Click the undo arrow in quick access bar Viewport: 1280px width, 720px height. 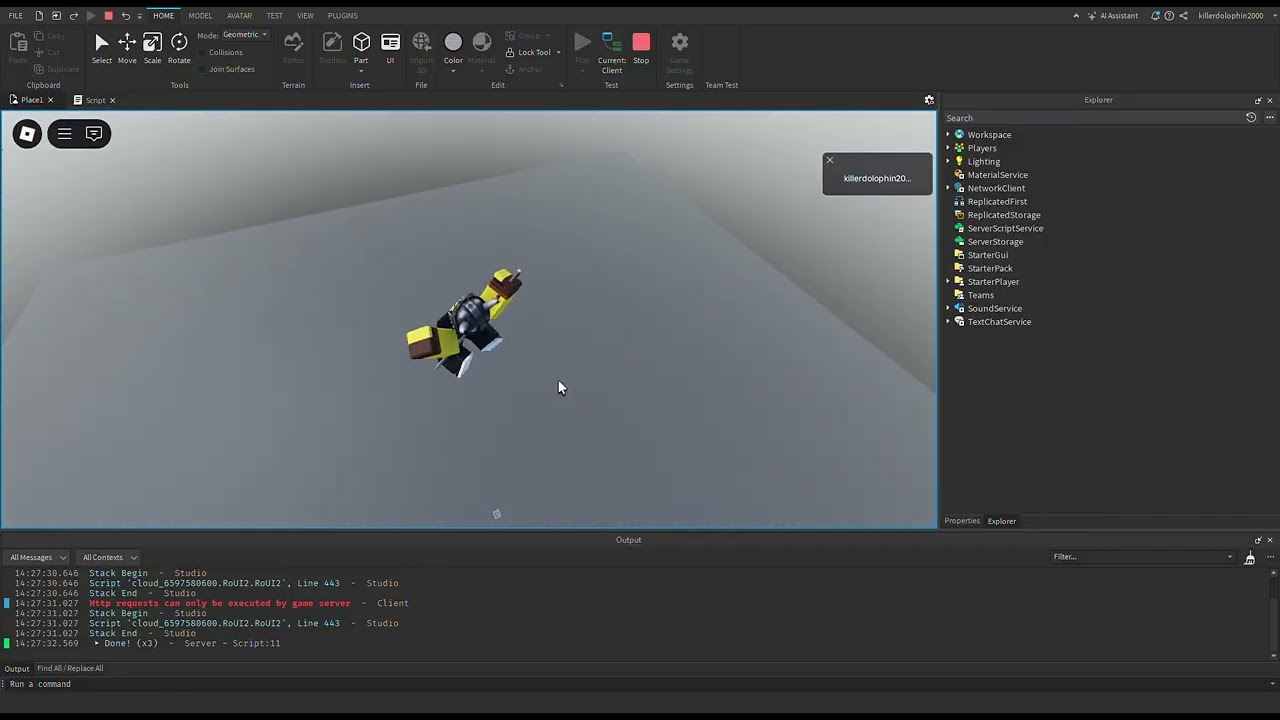(125, 16)
